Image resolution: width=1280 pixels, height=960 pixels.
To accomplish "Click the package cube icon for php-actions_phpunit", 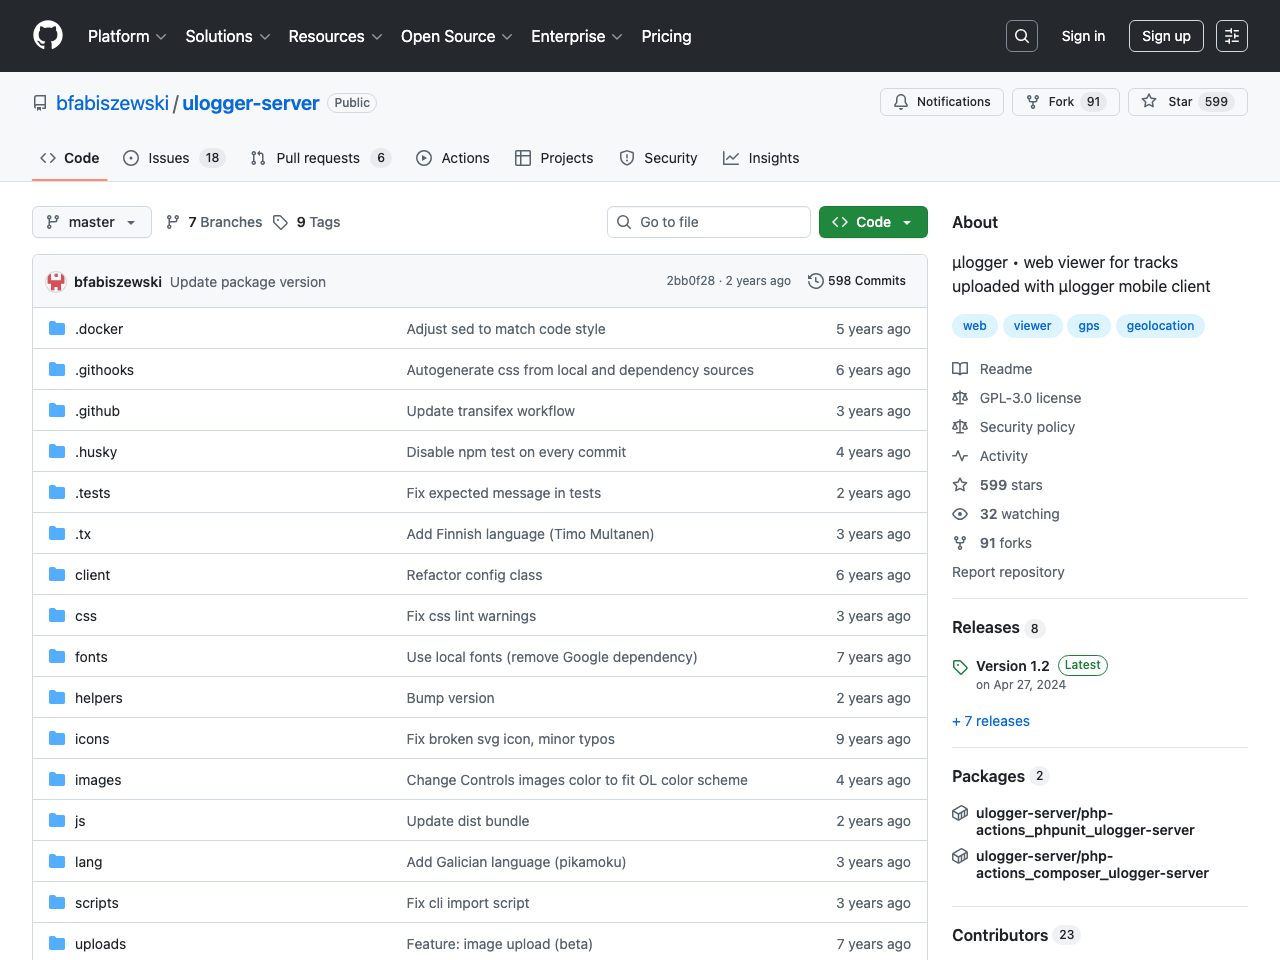I will [960, 813].
